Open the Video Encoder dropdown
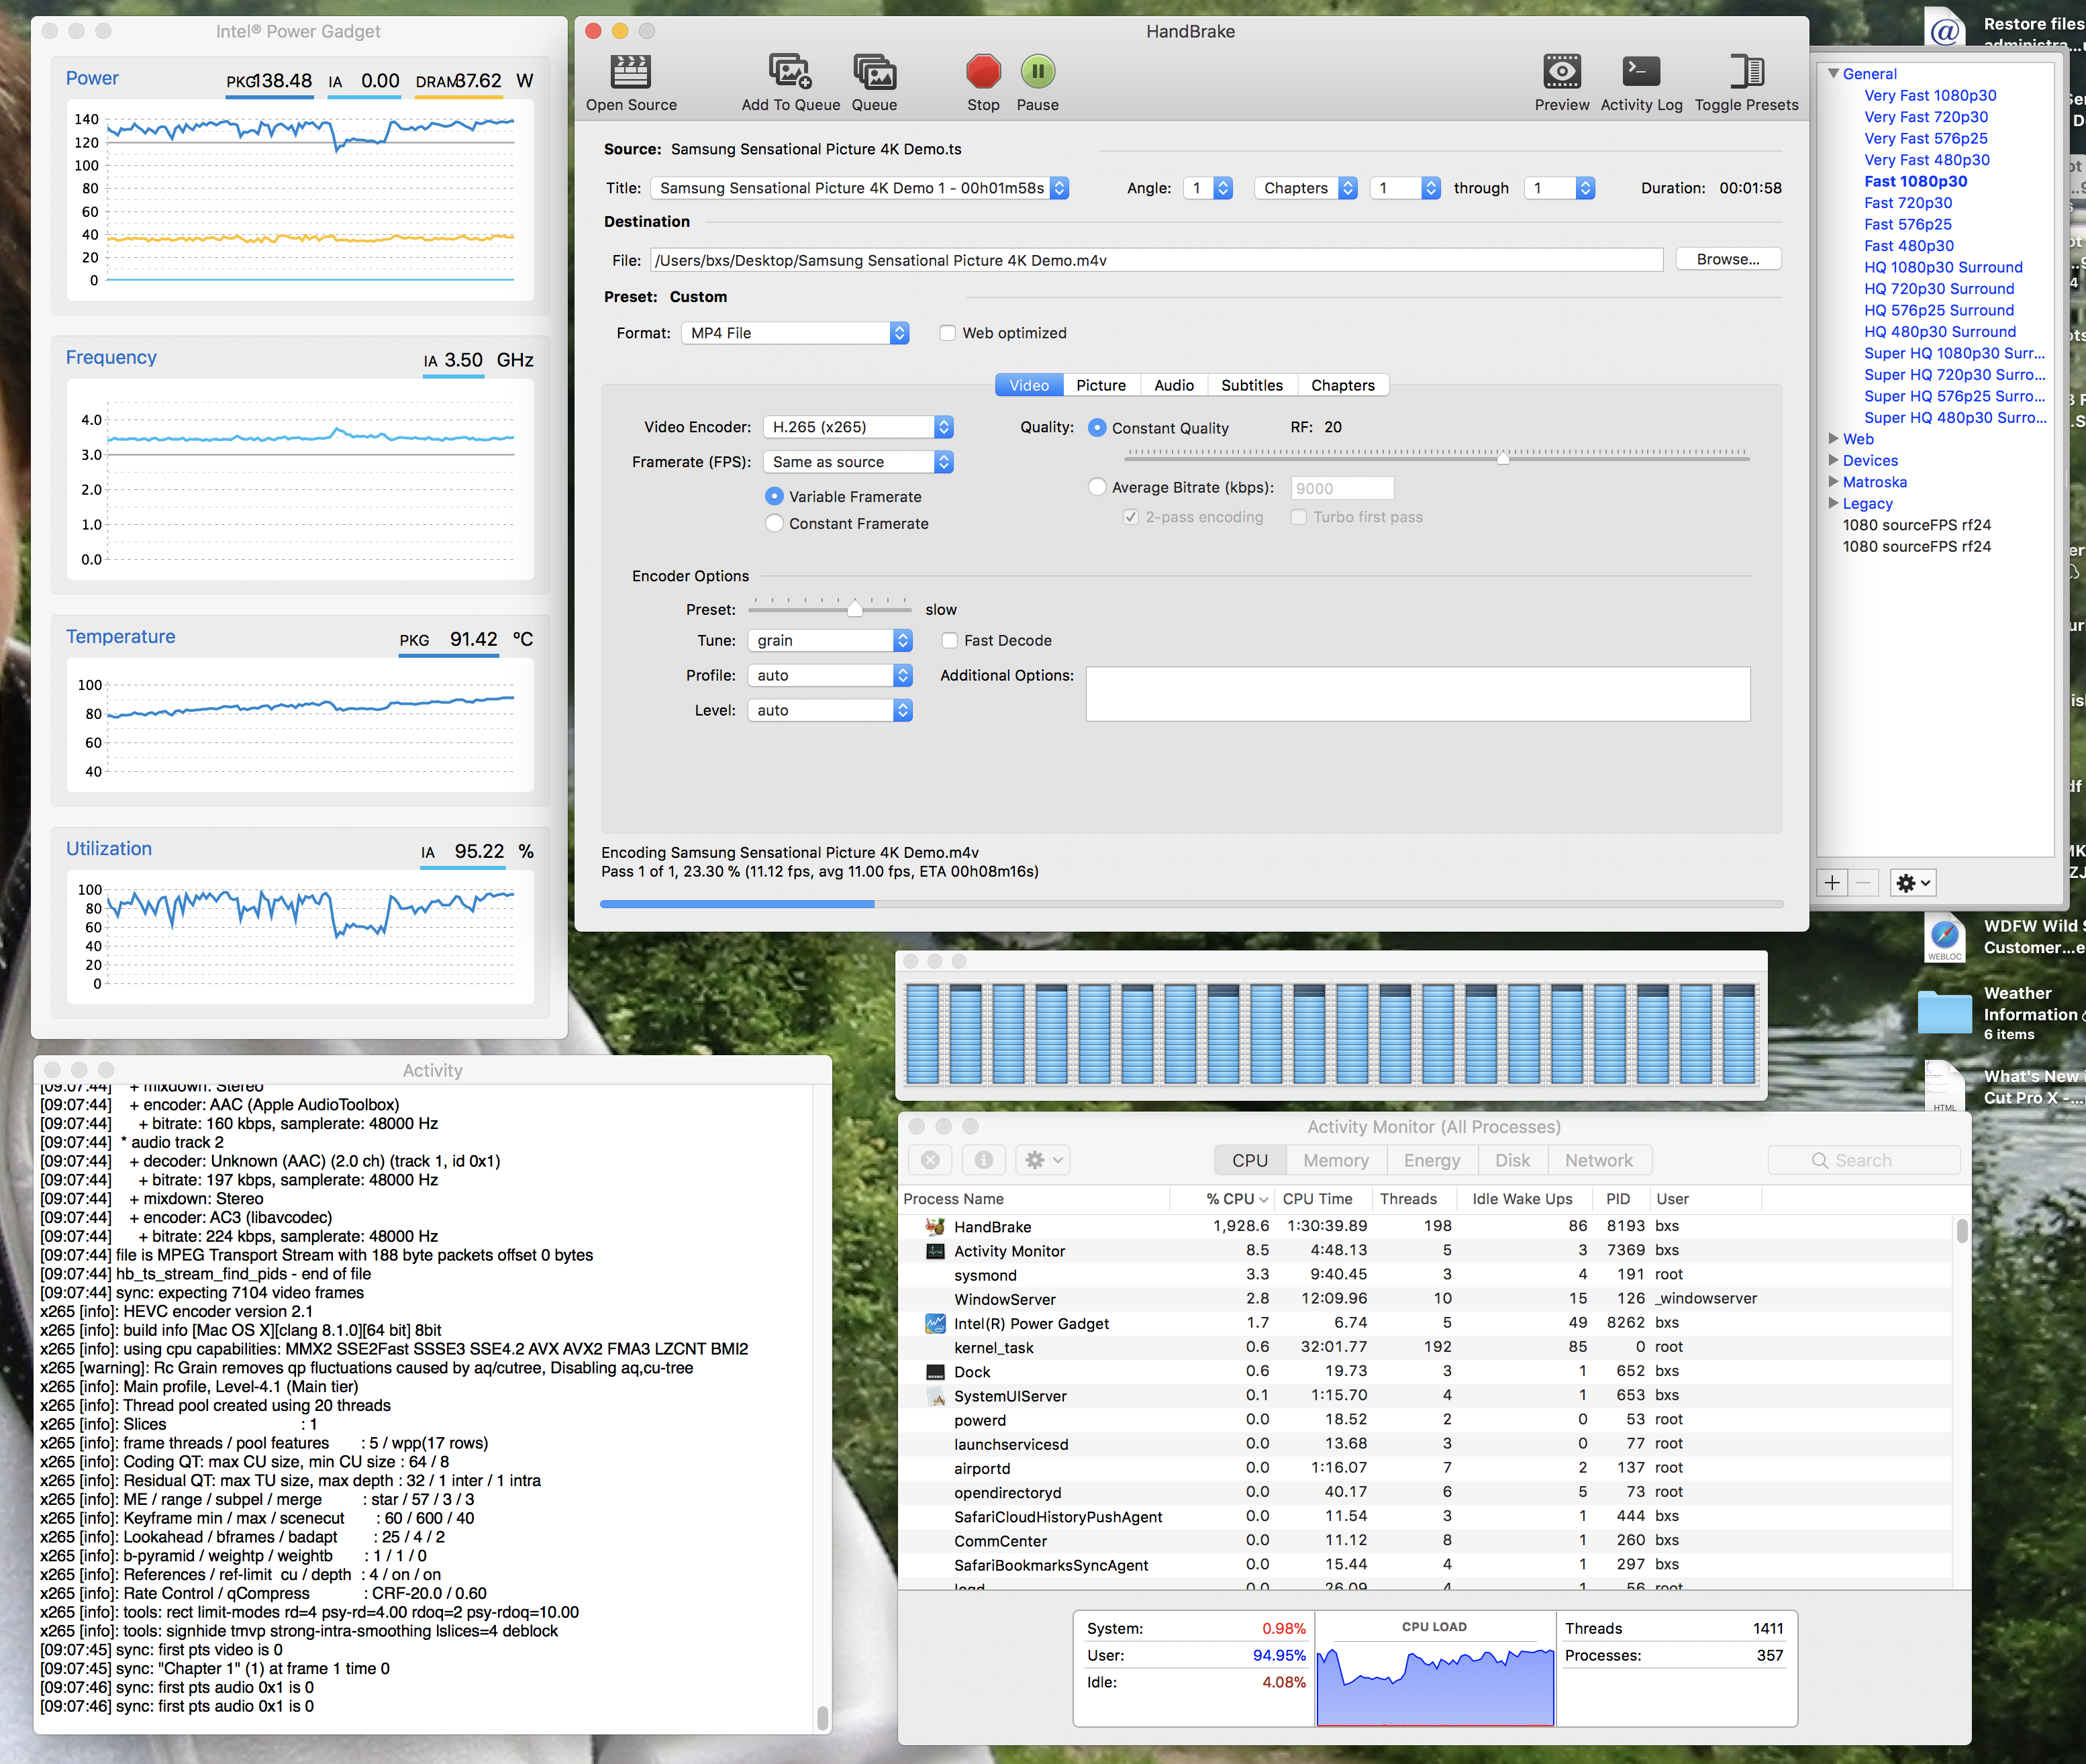The image size is (2086, 1764). coord(858,427)
